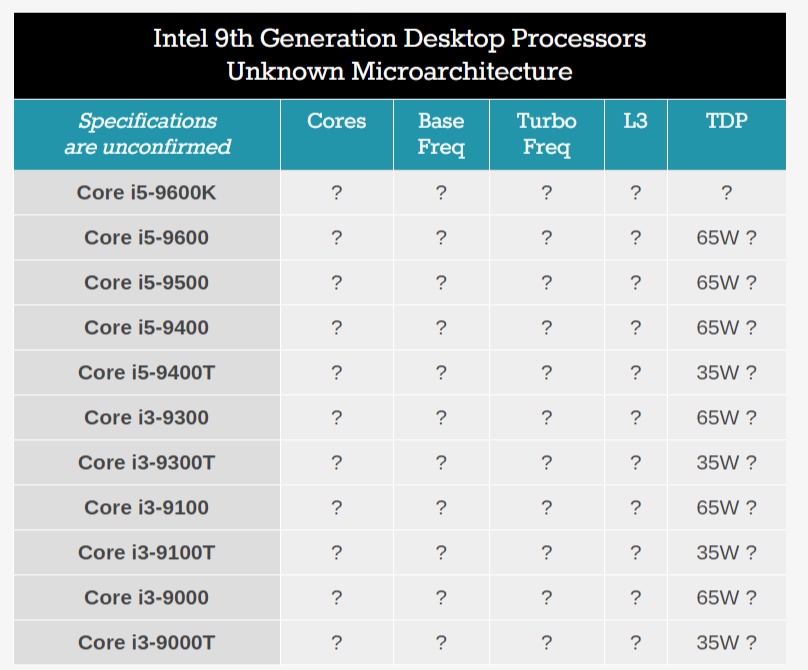
Task: Select the Base Freq "?" for Core i5-9500
Action: 441,282
